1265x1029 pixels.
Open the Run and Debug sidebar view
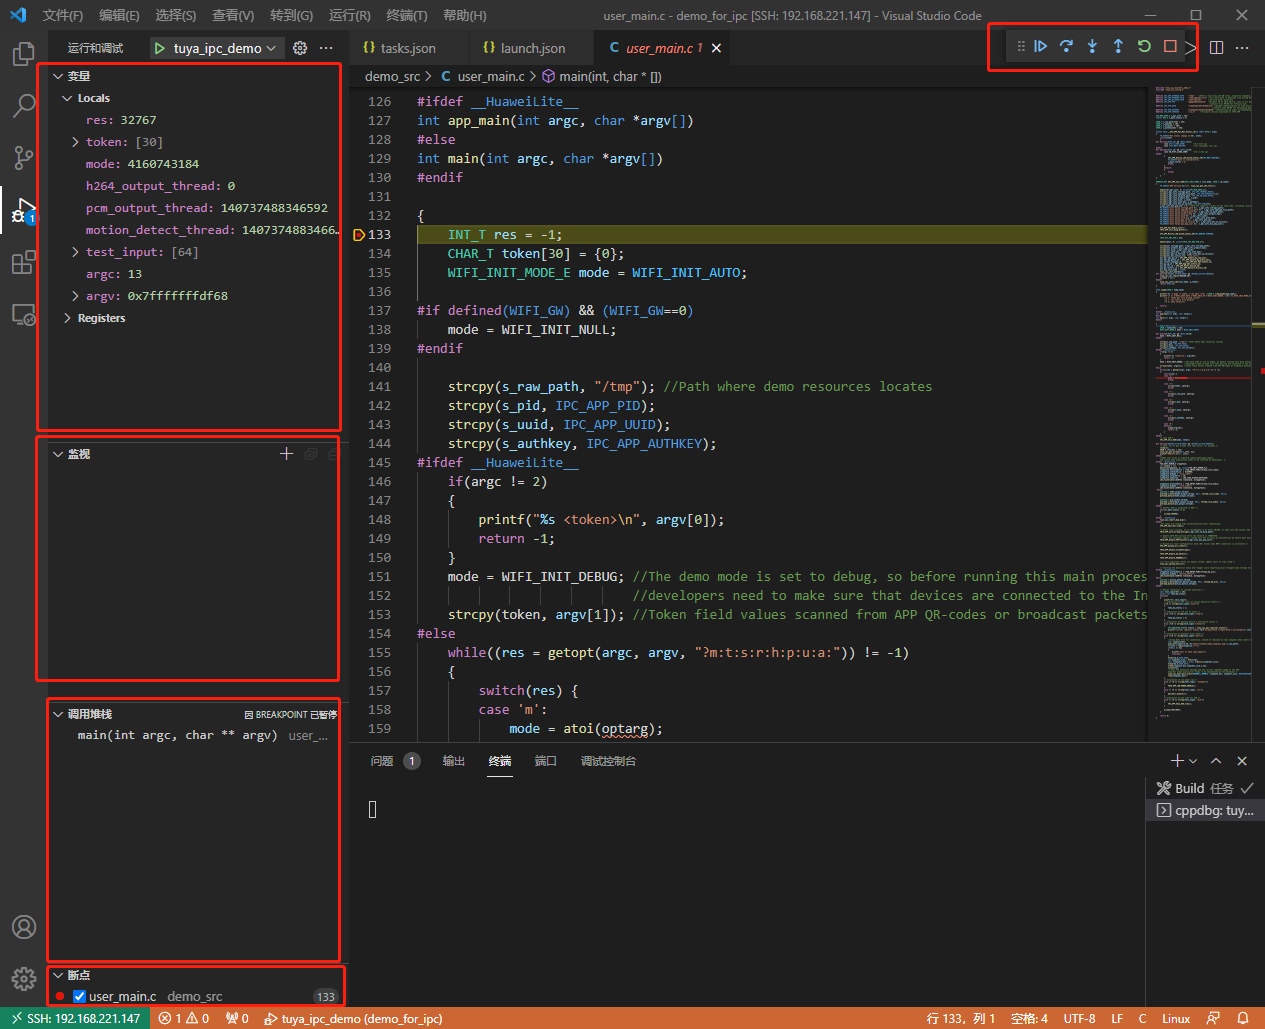pyautogui.click(x=23, y=210)
